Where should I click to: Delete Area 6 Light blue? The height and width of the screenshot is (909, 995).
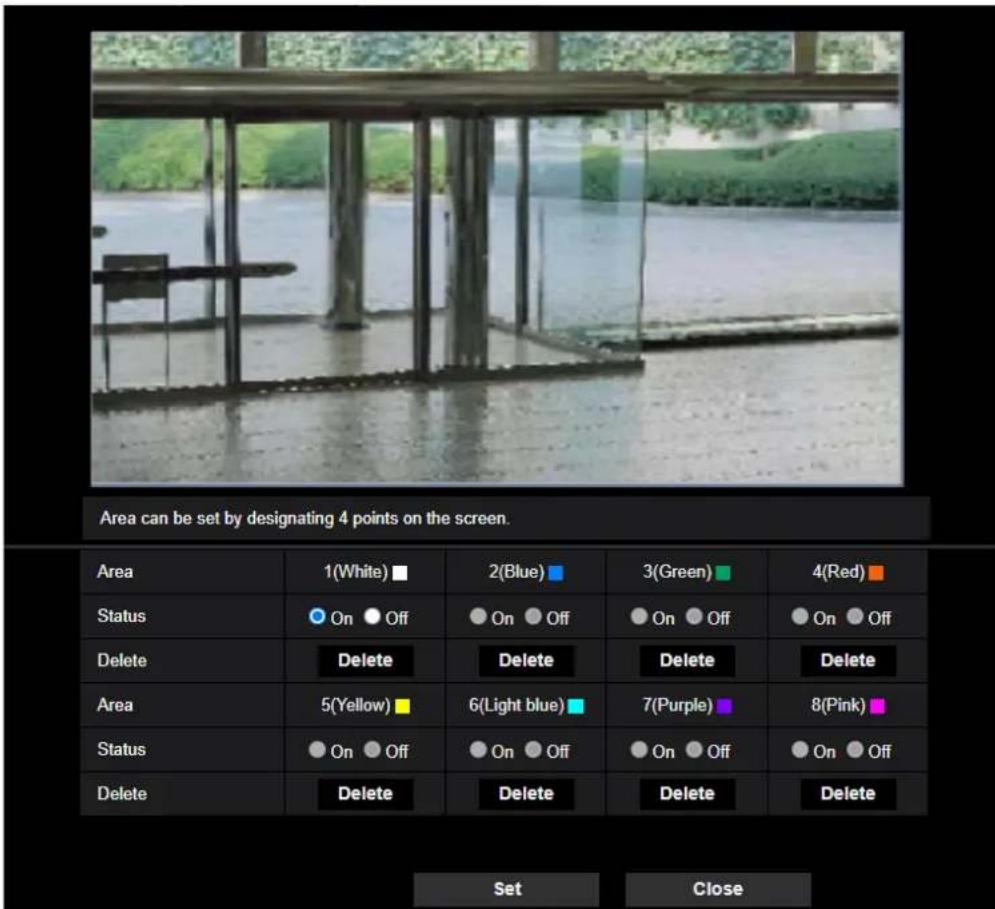point(526,794)
